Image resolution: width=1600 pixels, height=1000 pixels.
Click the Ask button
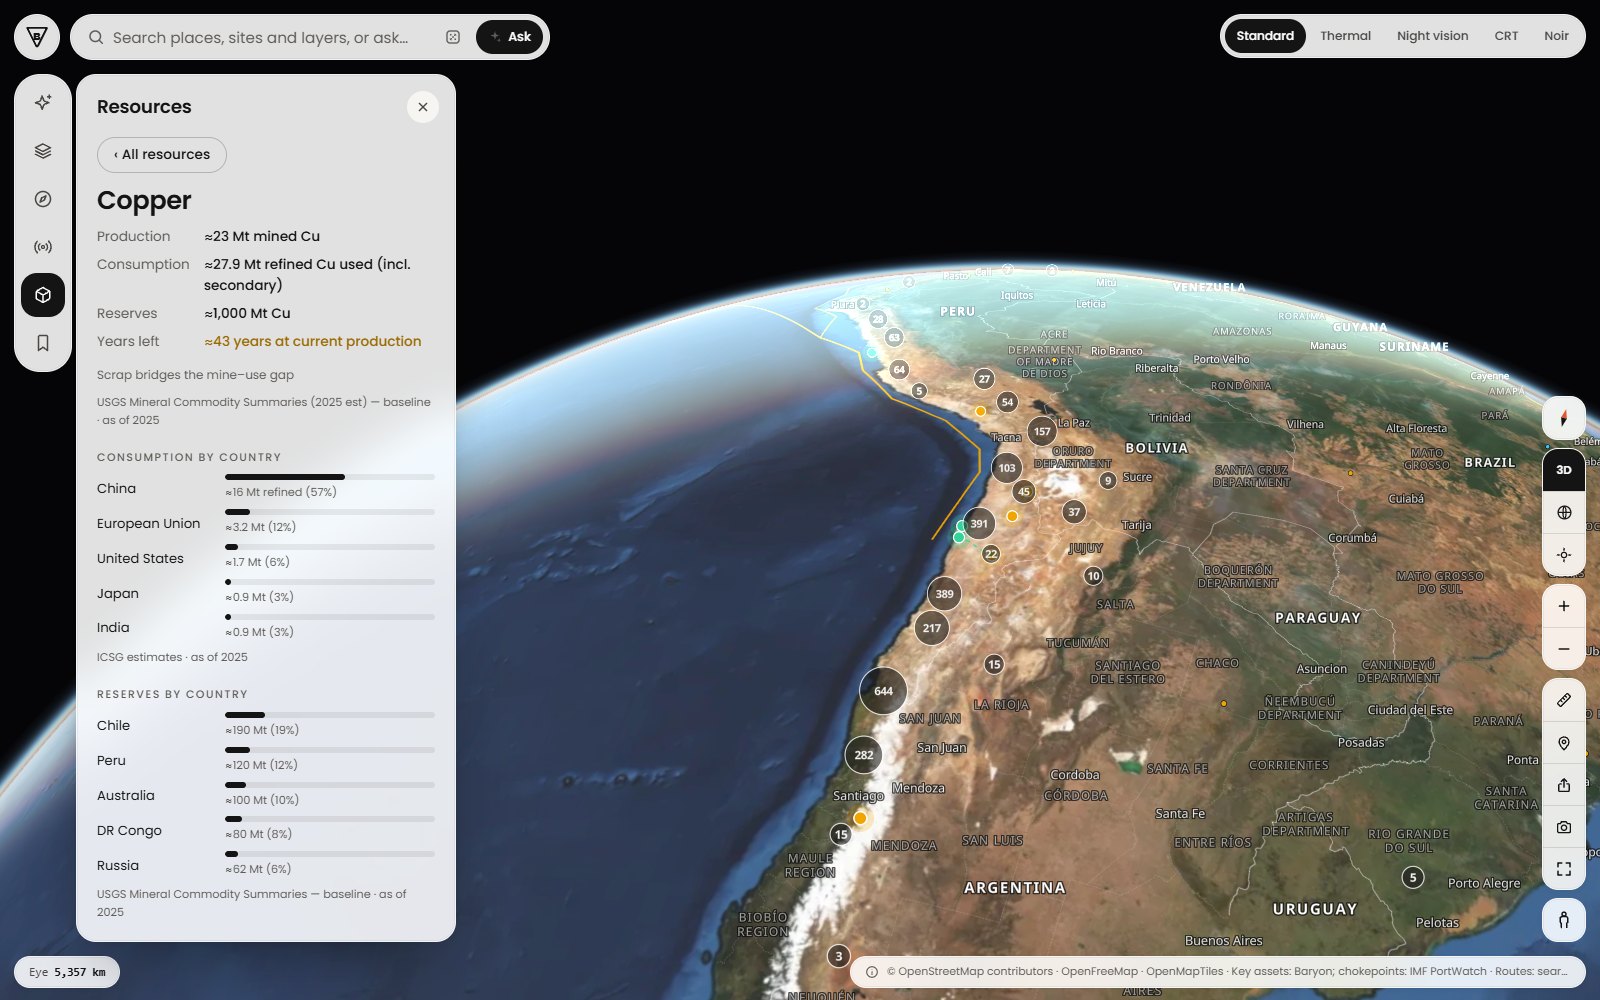[510, 37]
